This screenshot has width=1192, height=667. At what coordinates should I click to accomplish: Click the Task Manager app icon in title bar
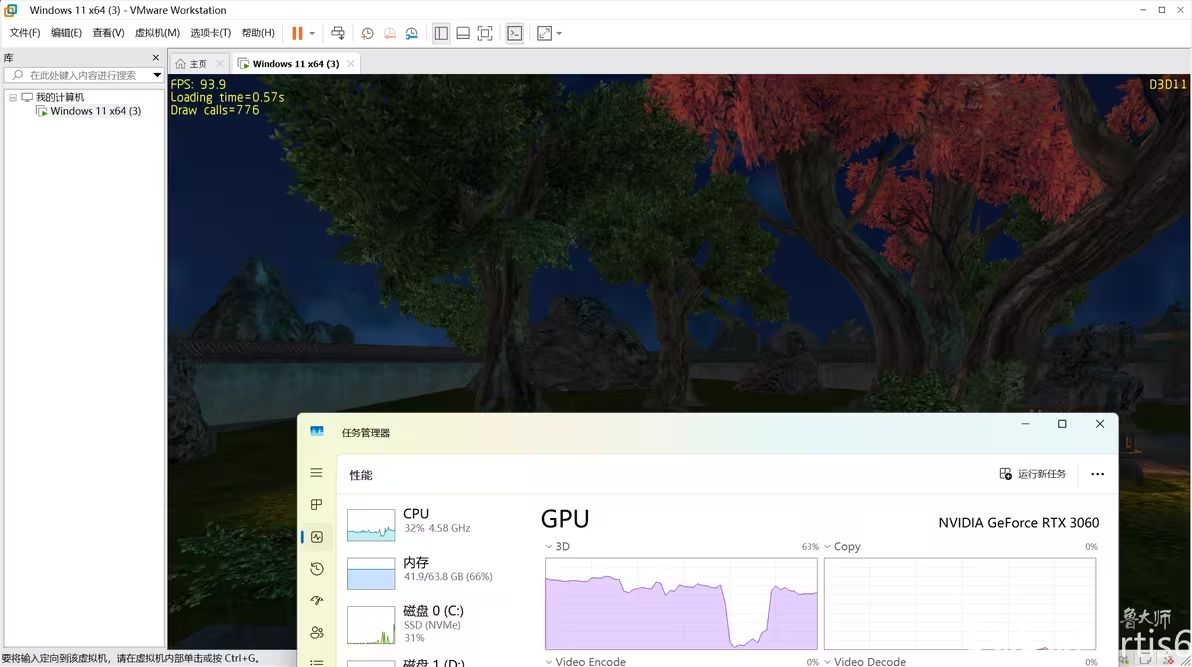pyautogui.click(x=317, y=431)
